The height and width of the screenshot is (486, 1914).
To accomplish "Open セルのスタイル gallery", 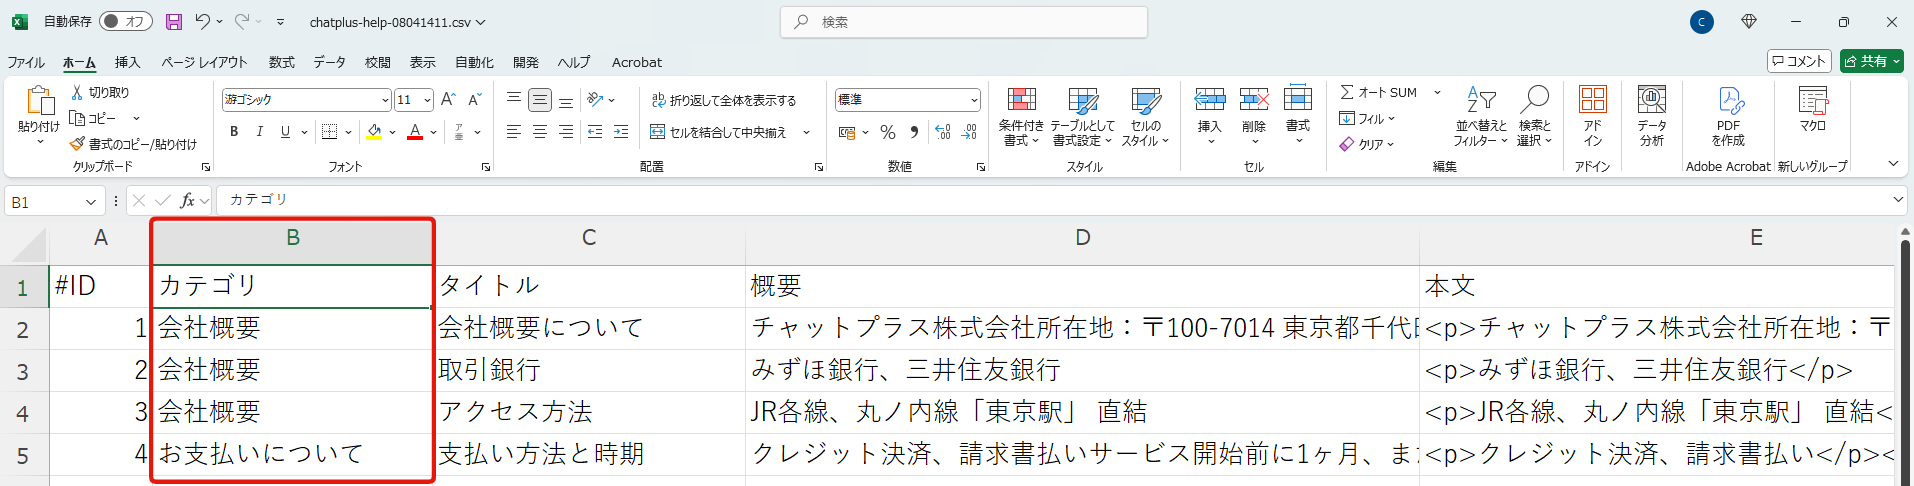I will [1146, 117].
